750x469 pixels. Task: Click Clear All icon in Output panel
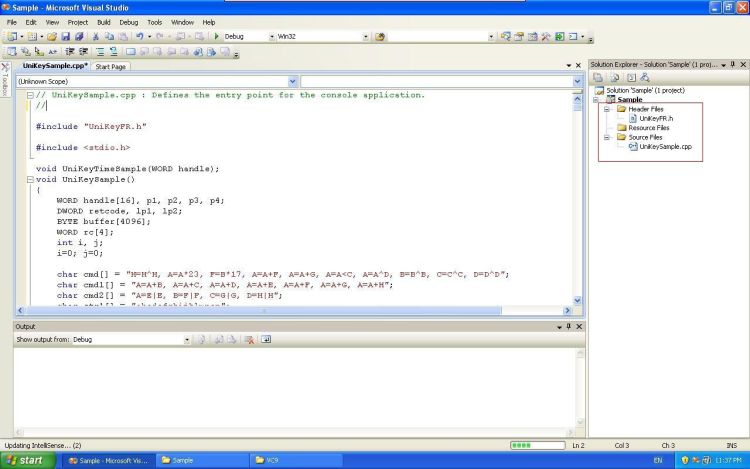[x=249, y=339]
